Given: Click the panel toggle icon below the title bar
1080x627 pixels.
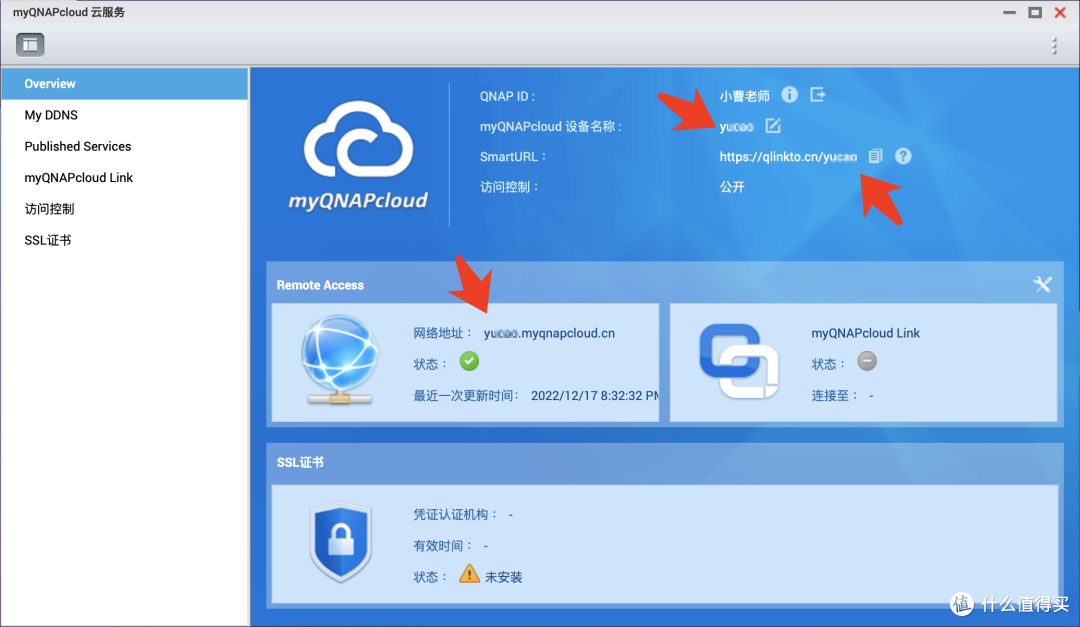Looking at the screenshot, I should pos(29,44).
